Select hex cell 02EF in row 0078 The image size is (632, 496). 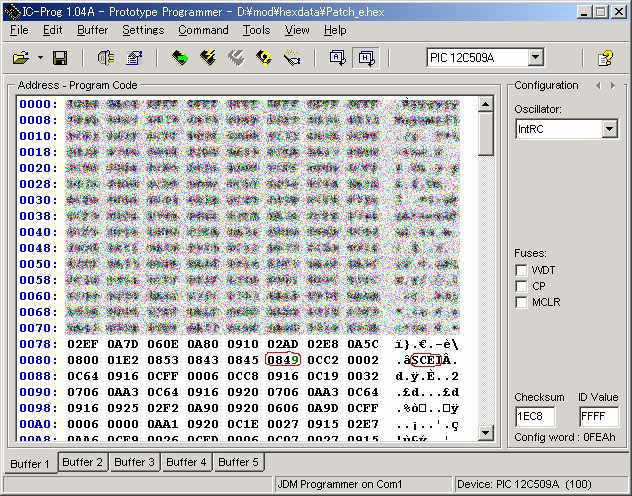point(83,344)
